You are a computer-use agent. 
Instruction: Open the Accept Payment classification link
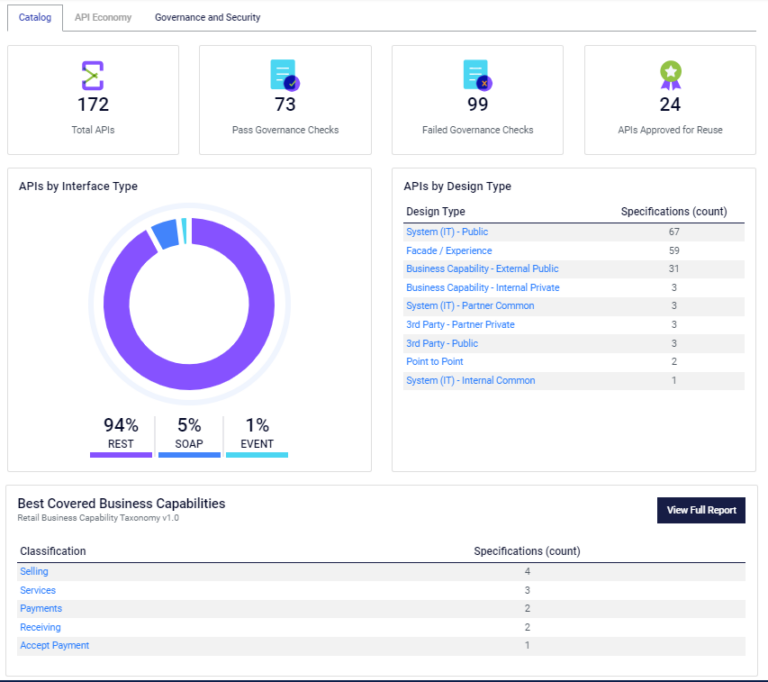pyautogui.click(x=54, y=645)
